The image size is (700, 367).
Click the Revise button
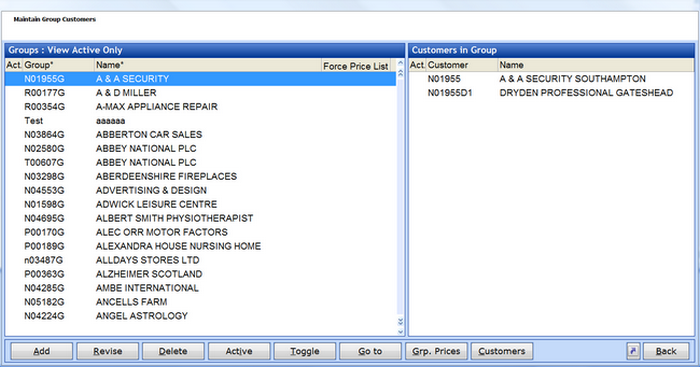click(x=108, y=351)
